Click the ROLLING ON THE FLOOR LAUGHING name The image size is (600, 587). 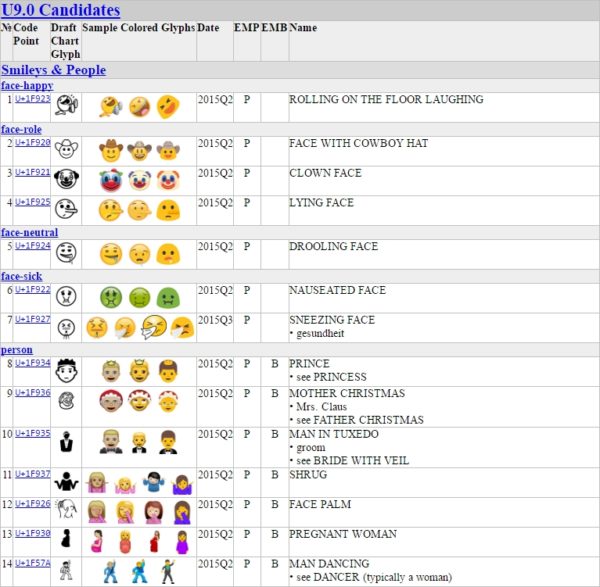pos(386,99)
